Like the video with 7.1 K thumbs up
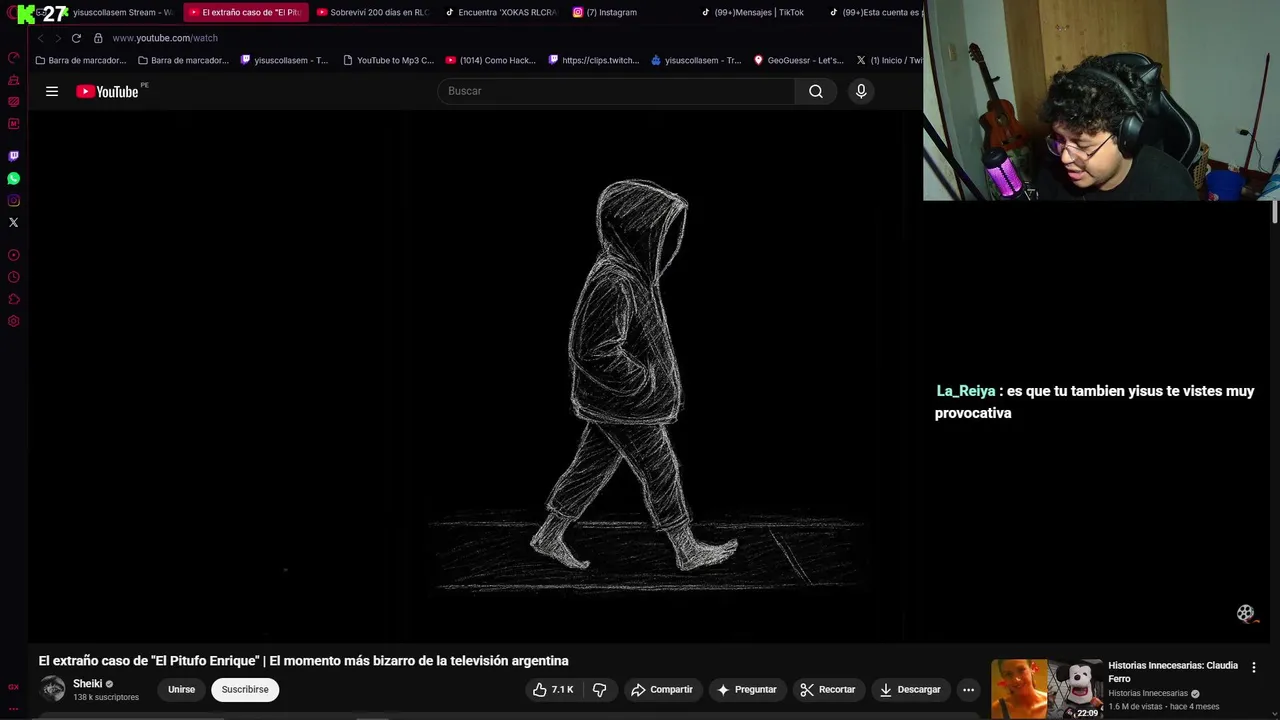The height and width of the screenshot is (720, 1280). point(553,689)
